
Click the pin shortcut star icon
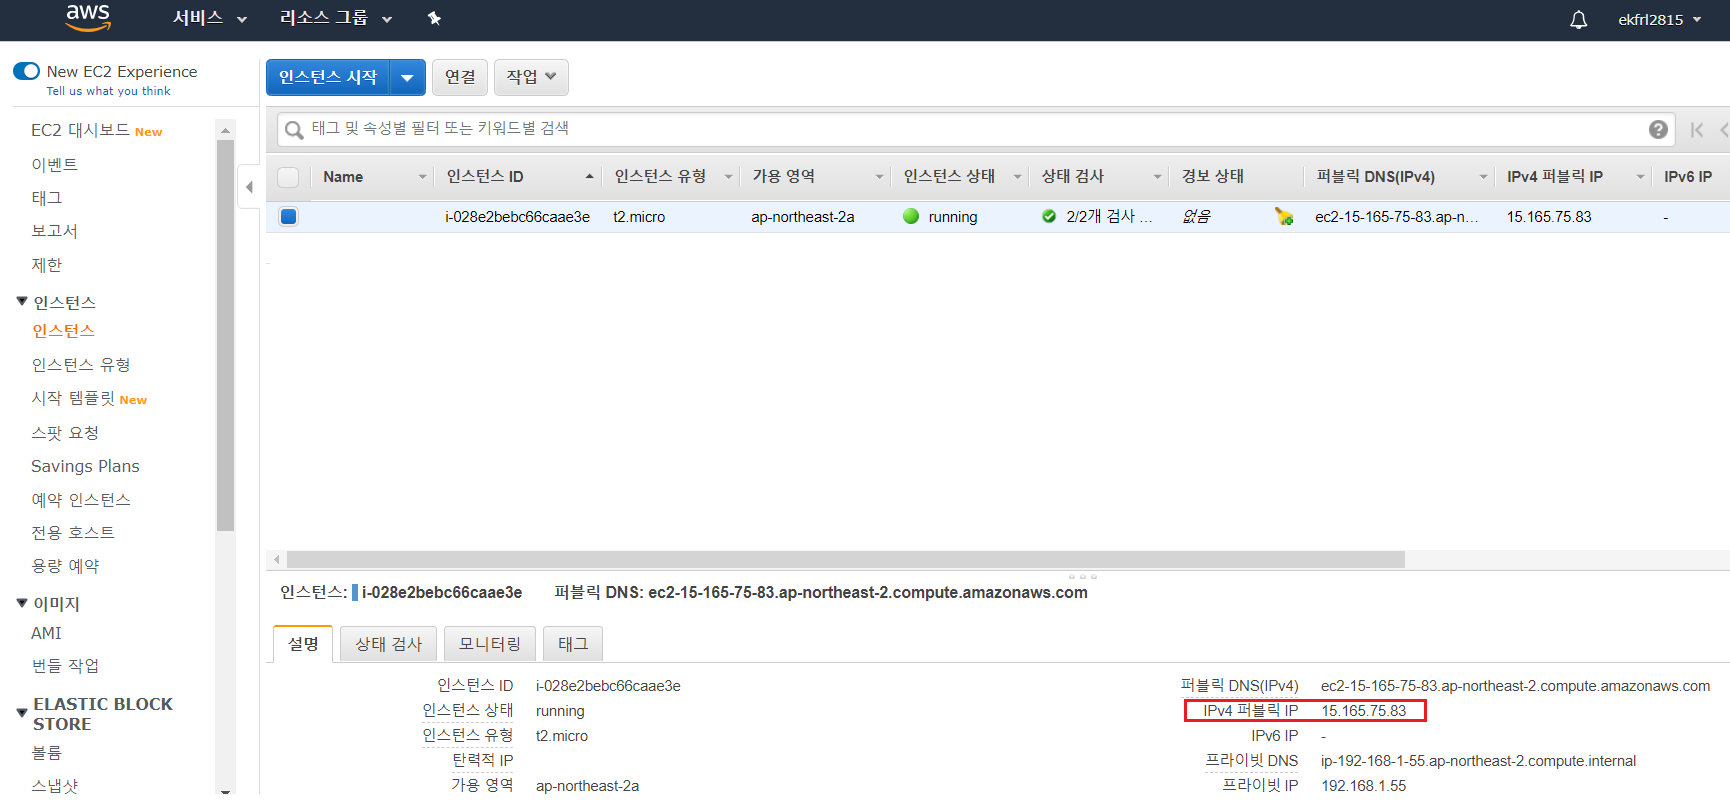434,18
